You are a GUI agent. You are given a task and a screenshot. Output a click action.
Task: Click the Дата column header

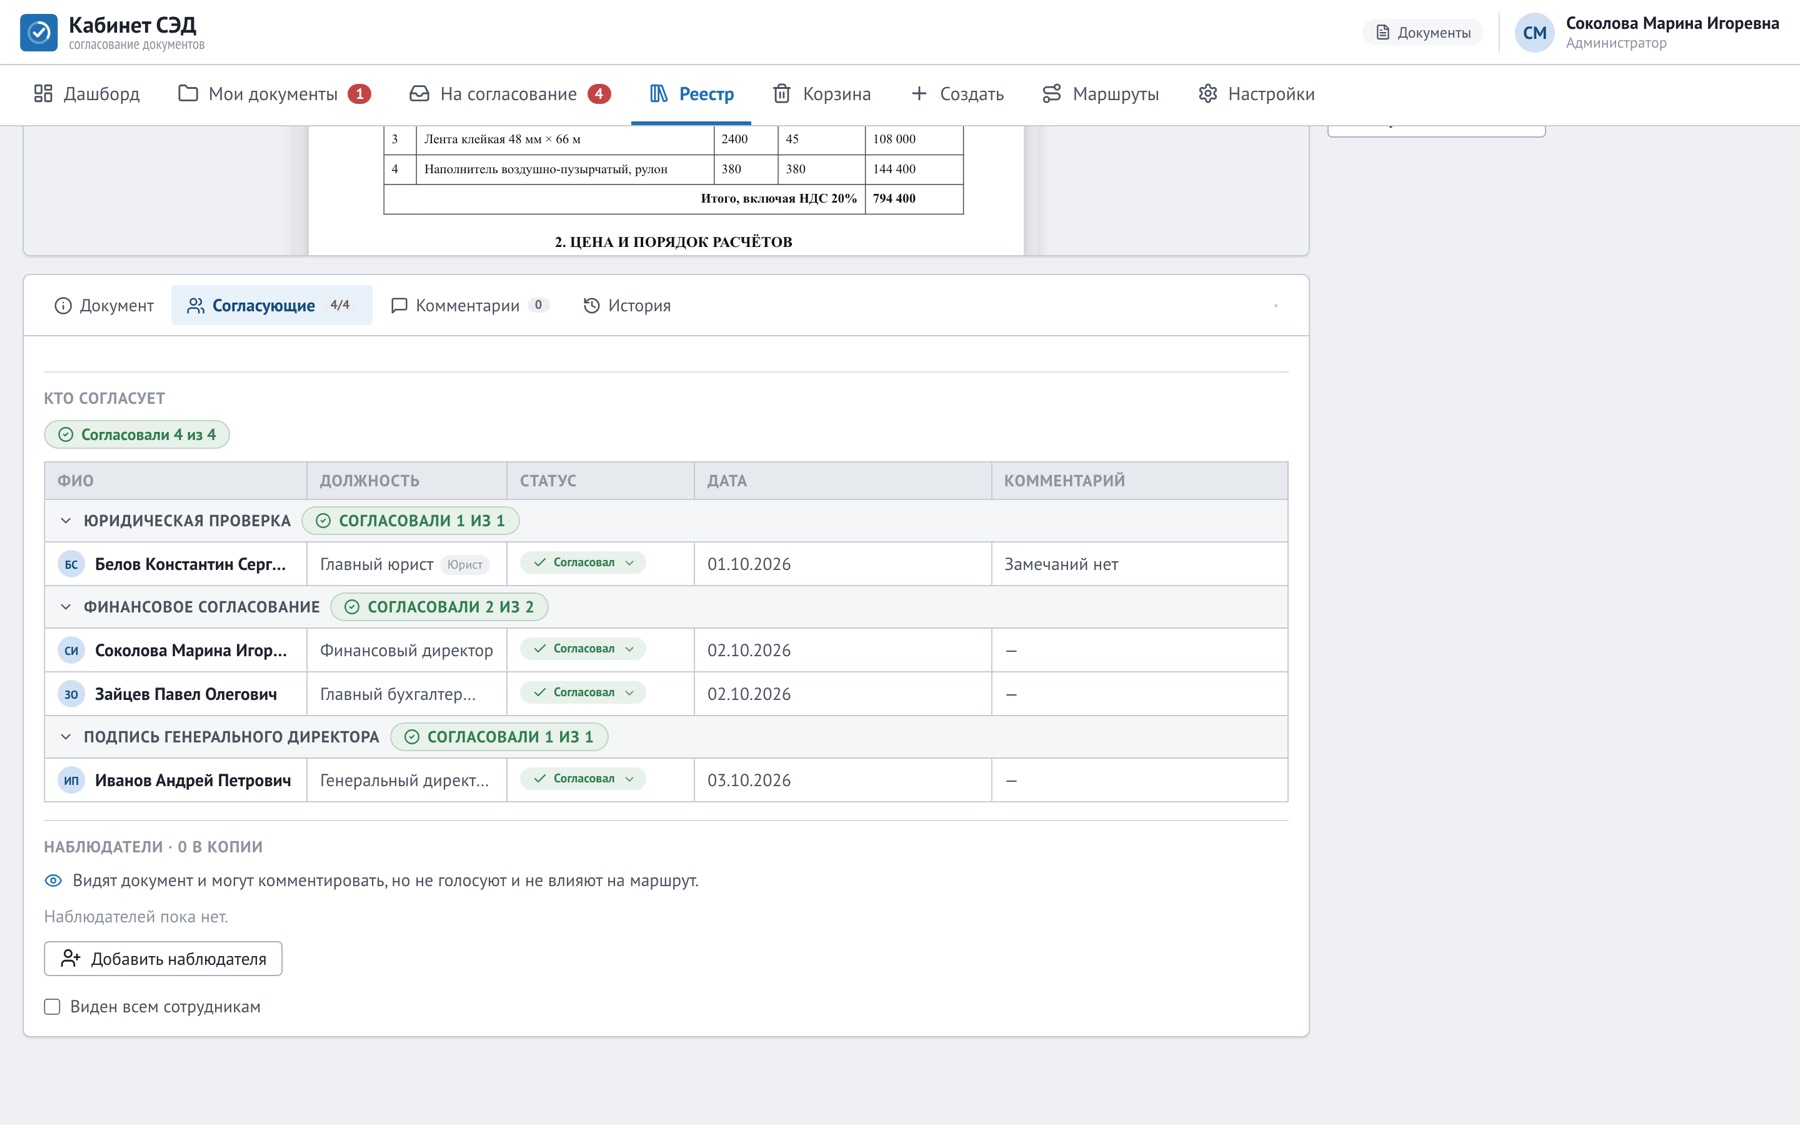pos(843,481)
